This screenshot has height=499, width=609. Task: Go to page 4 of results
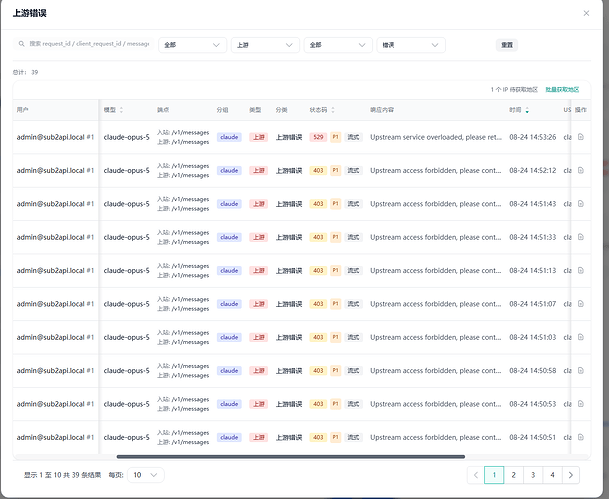[x=552, y=475]
